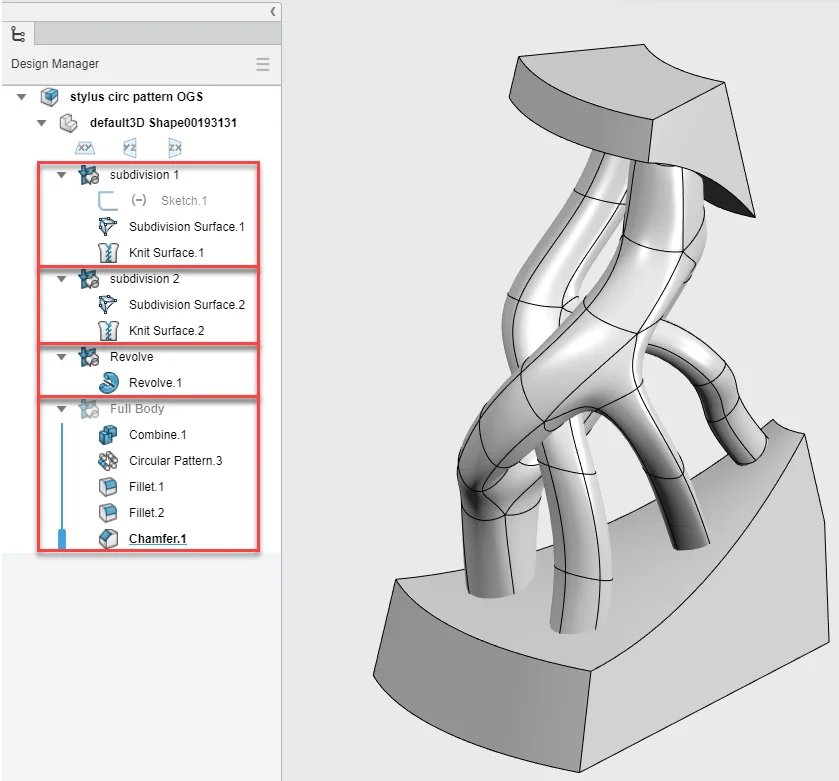Click the Sketch.1 icon
Viewport: 839px width, 781px height.
109,201
